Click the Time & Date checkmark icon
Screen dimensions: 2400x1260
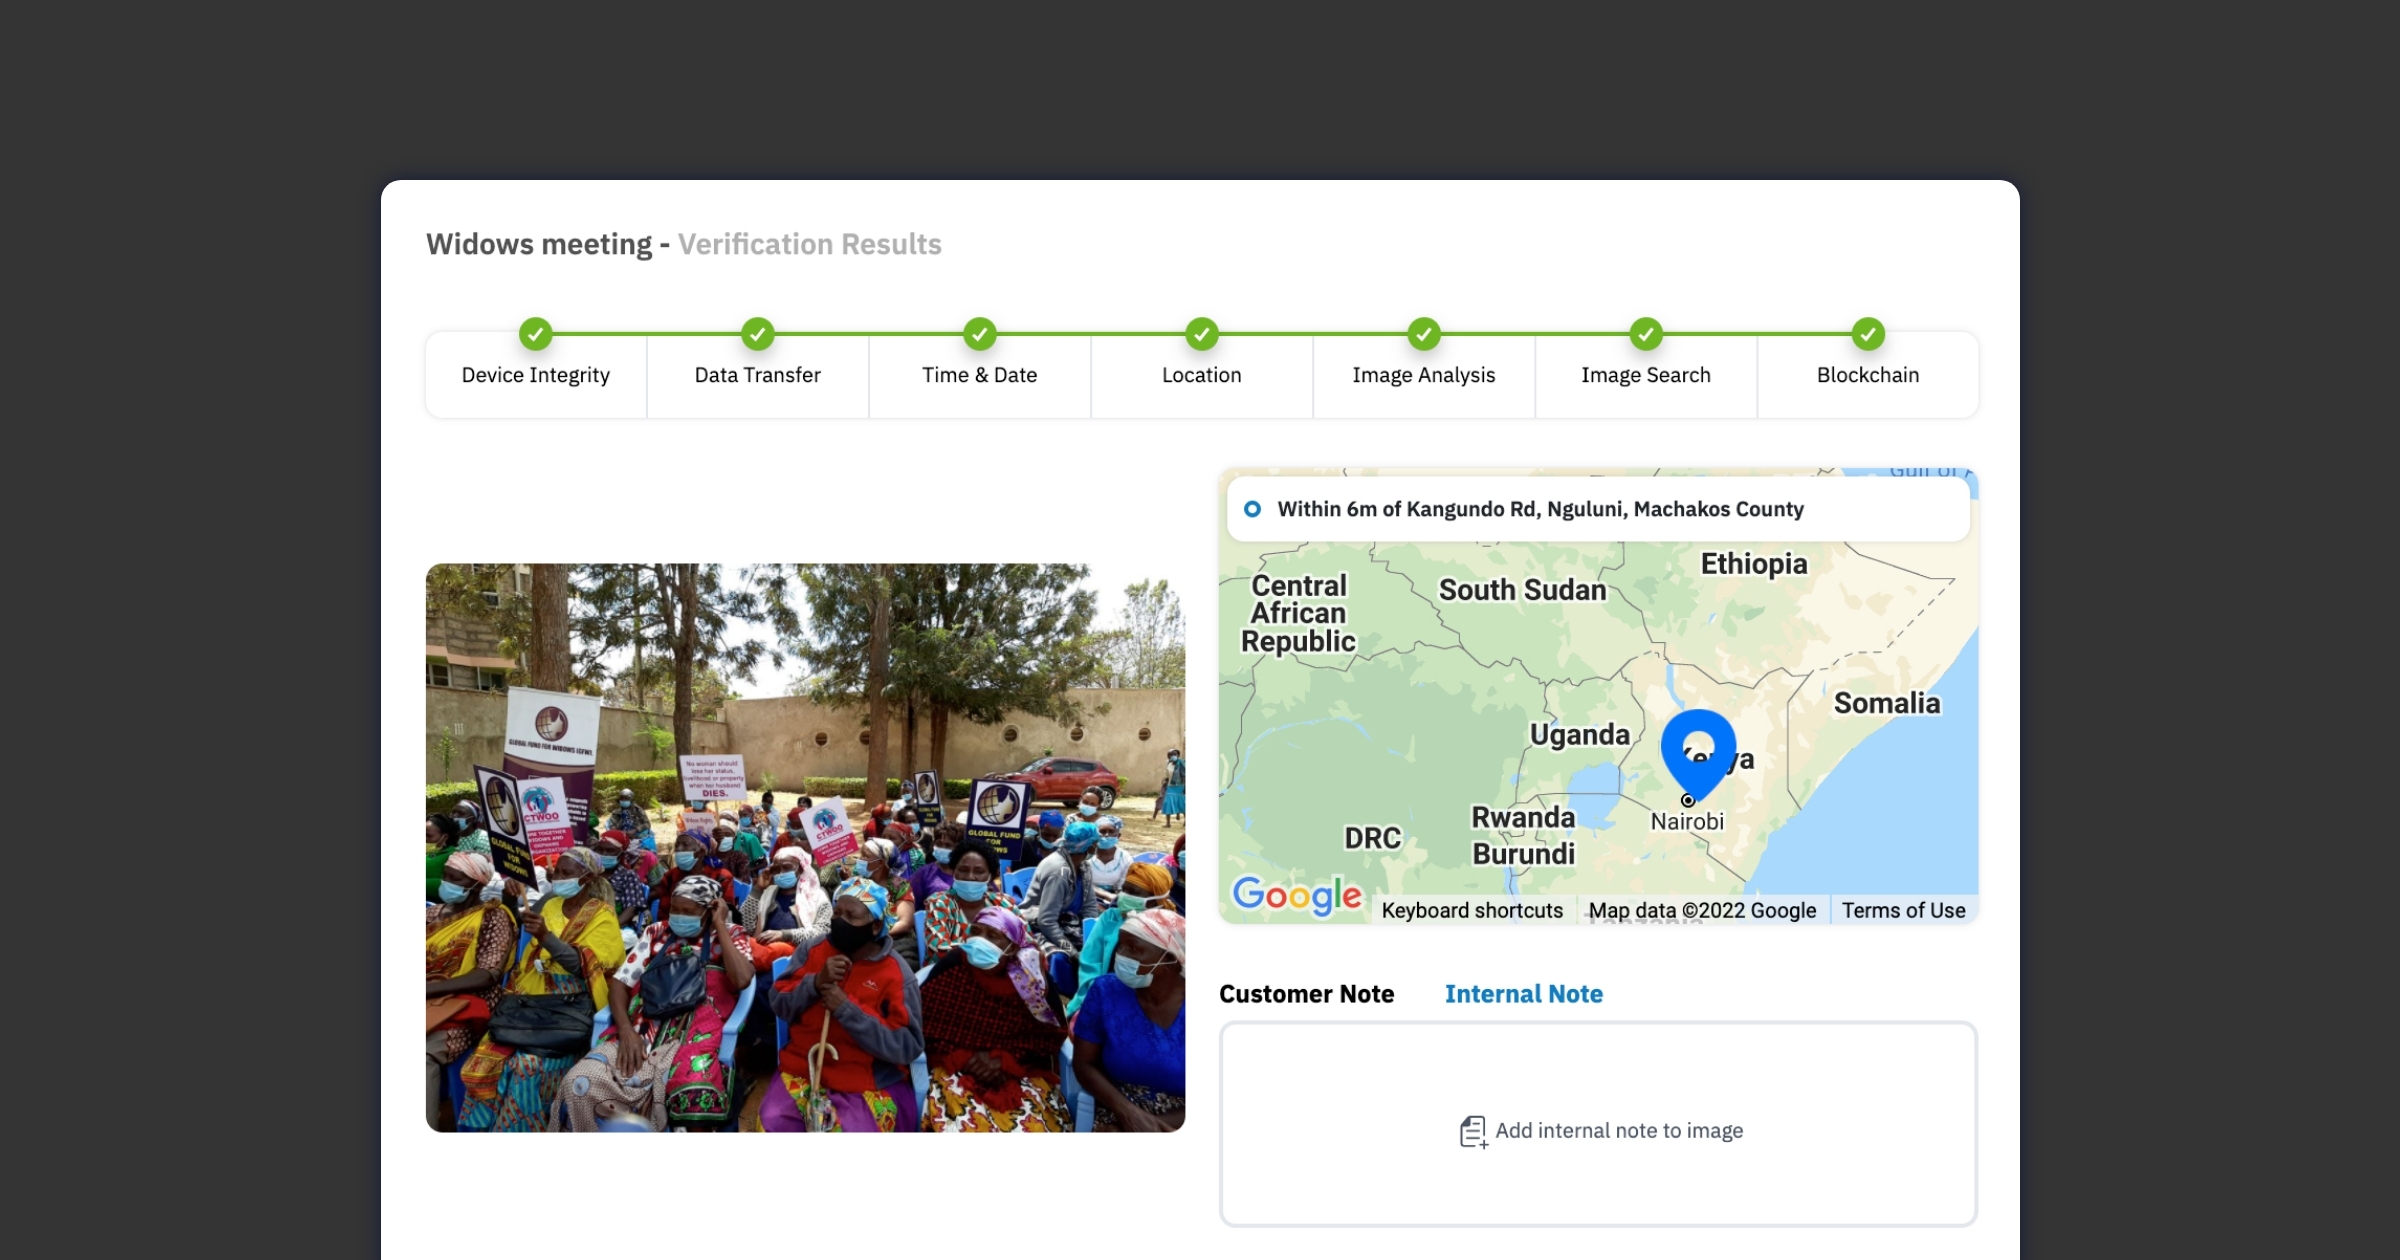pos(979,334)
